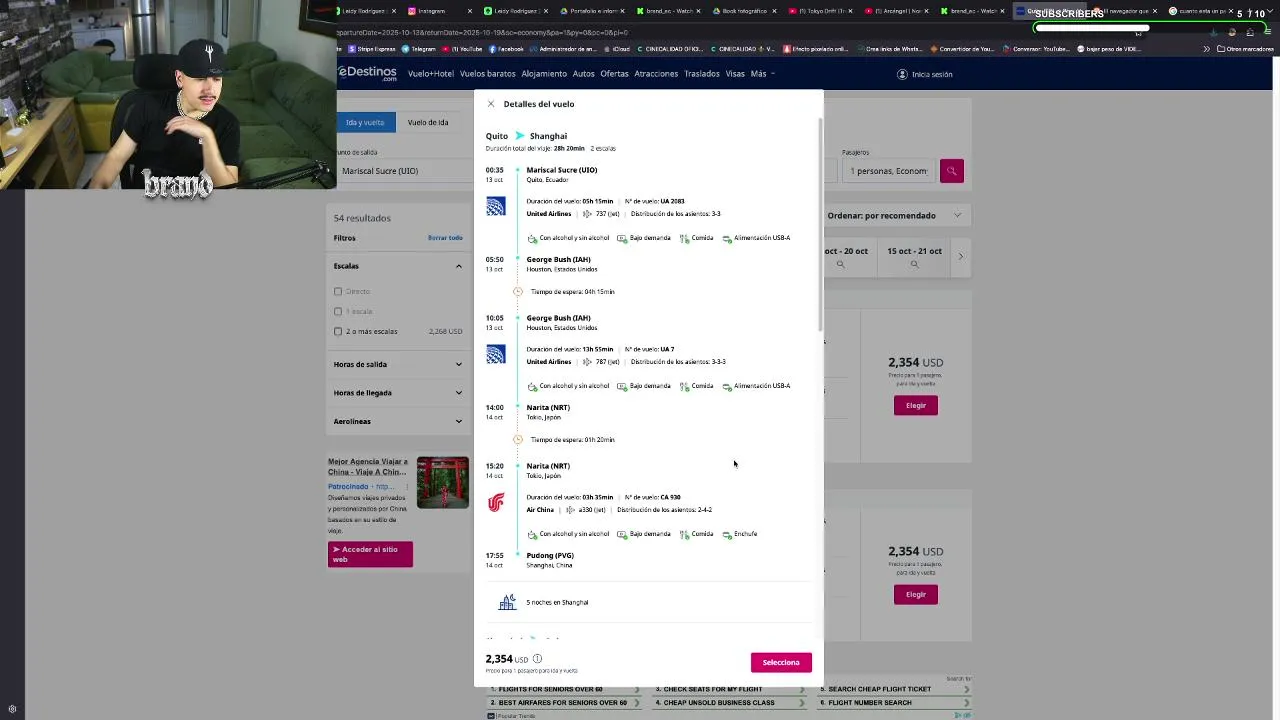
Task: Open the YouTube bookmark
Action: (464, 49)
